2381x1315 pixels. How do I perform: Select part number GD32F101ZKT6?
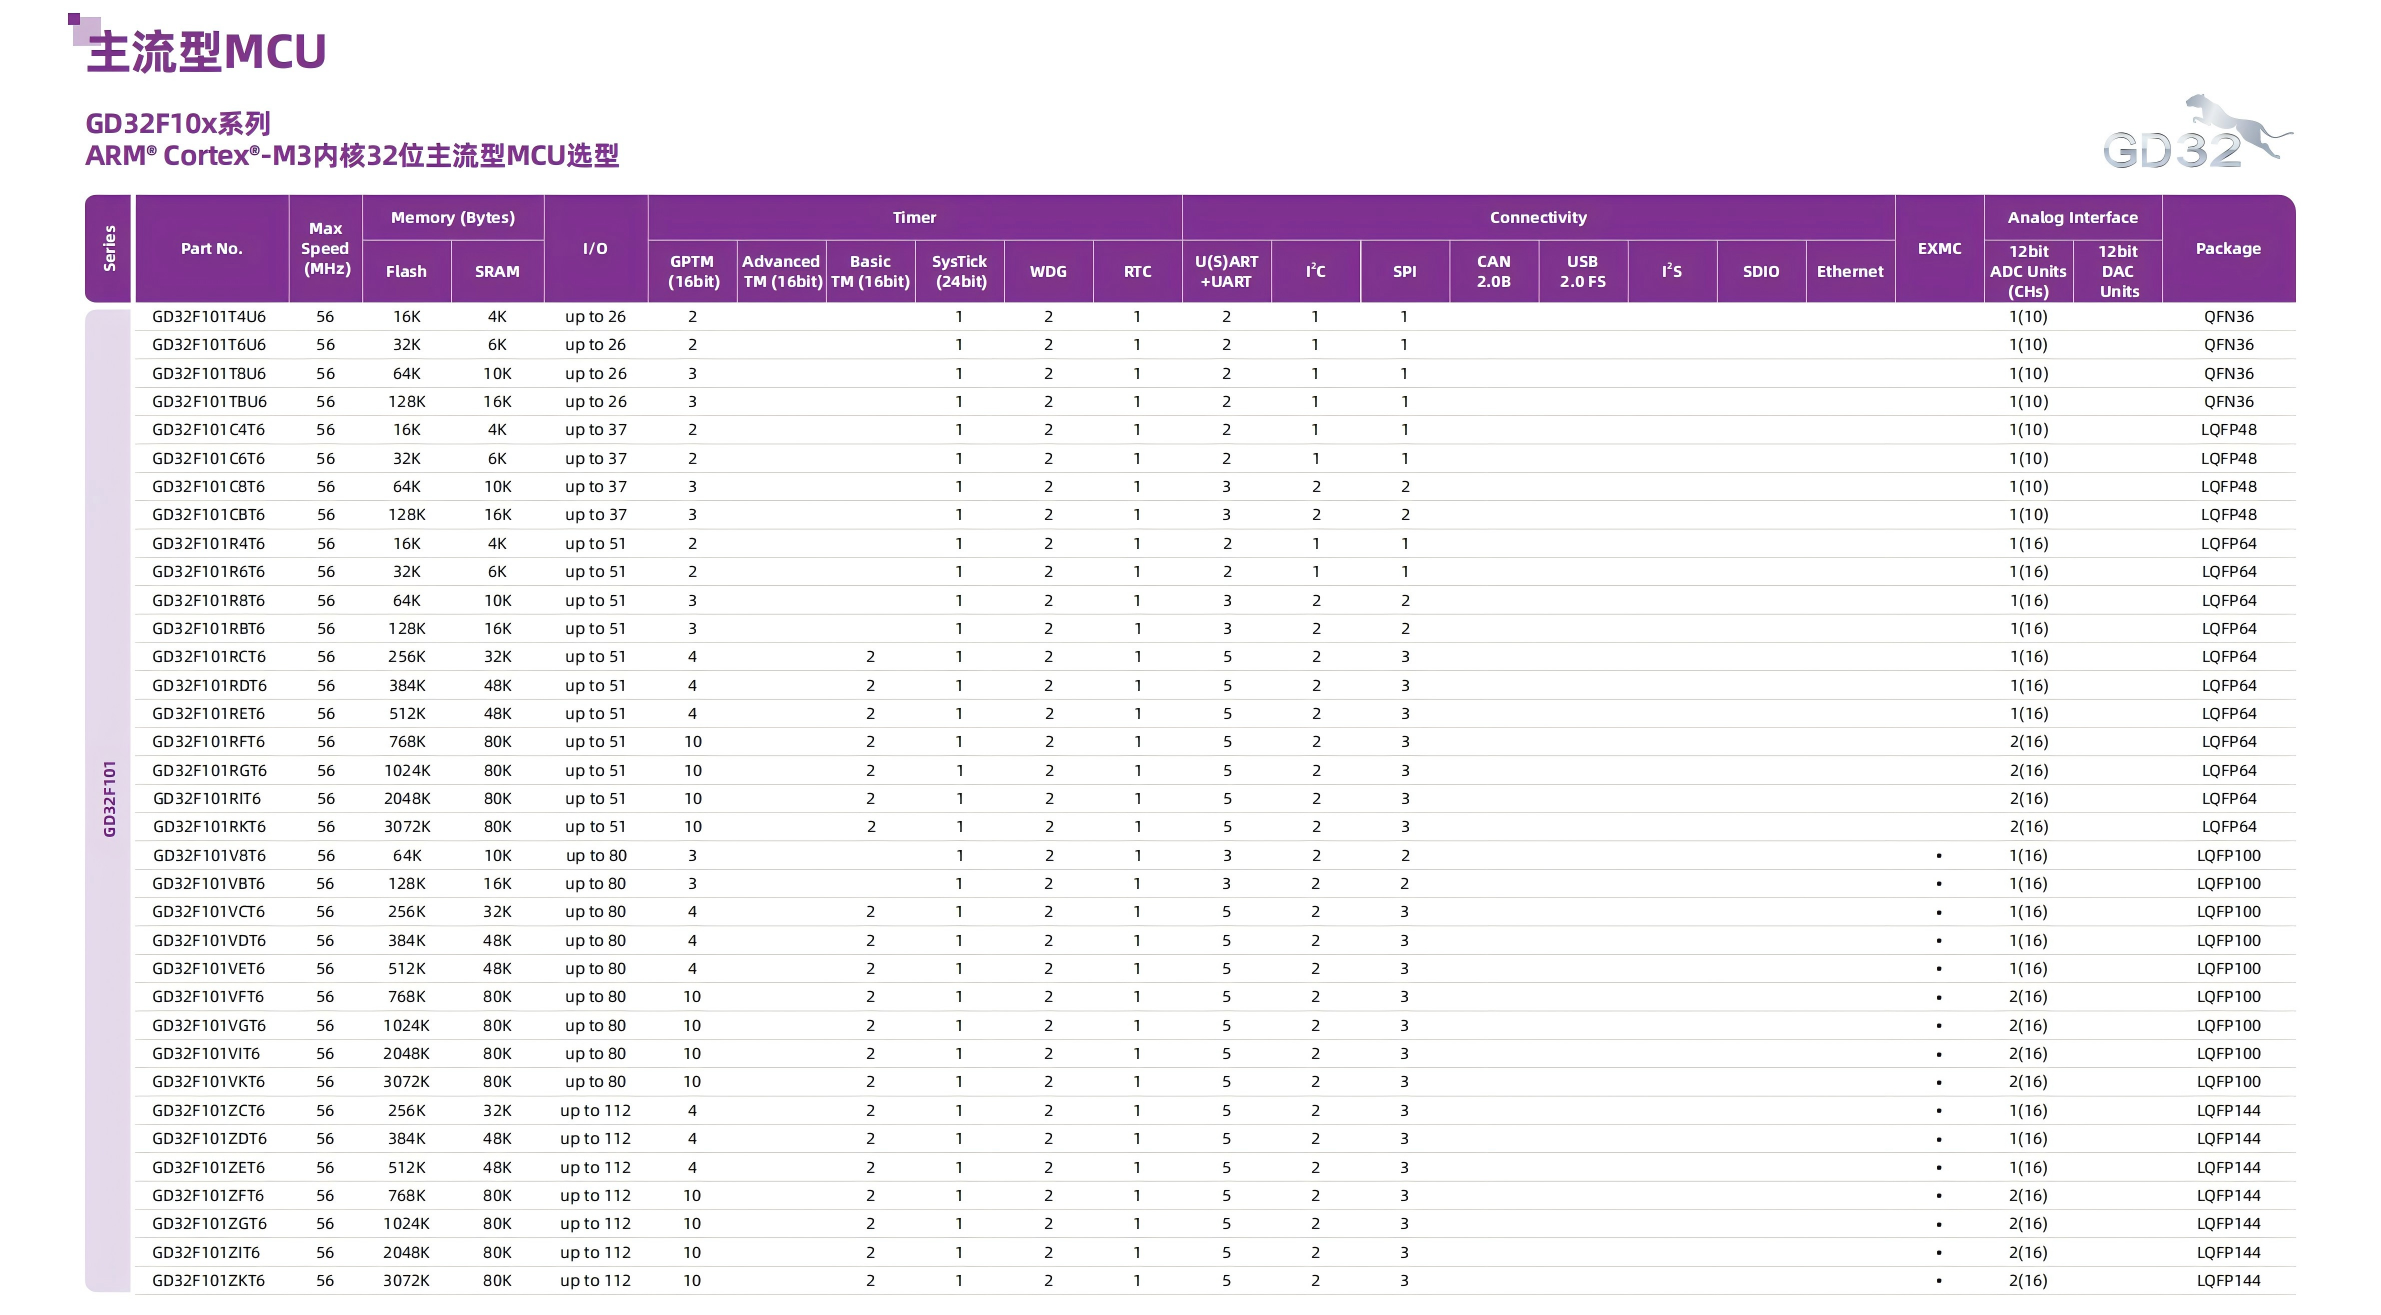(209, 1280)
